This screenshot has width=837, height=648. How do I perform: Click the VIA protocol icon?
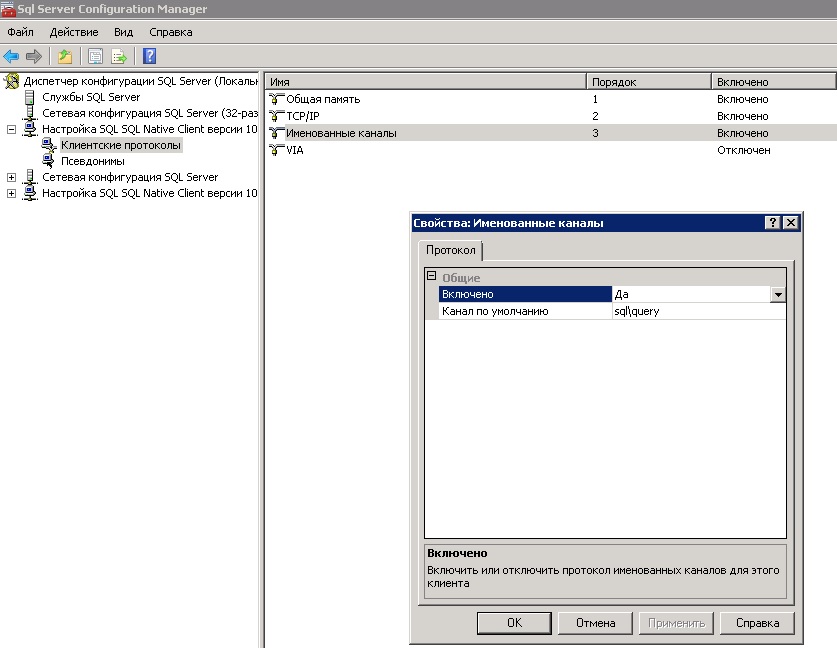point(276,150)
